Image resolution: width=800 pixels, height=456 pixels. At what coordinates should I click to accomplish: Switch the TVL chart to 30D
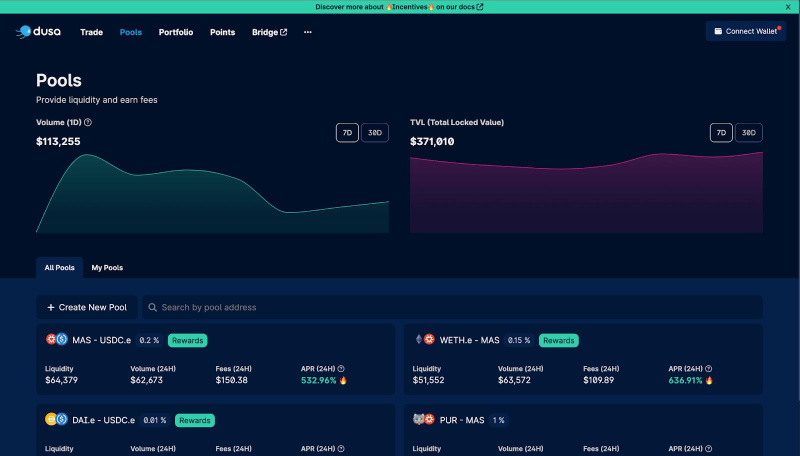[x=748, y=133]
